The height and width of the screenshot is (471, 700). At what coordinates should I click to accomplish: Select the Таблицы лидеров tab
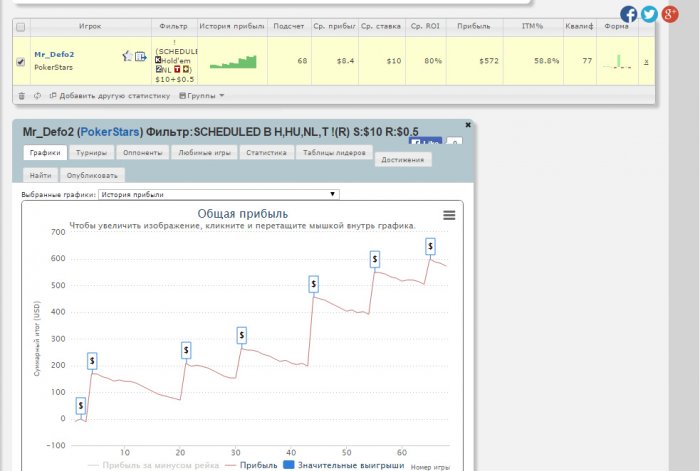(333, 153)
